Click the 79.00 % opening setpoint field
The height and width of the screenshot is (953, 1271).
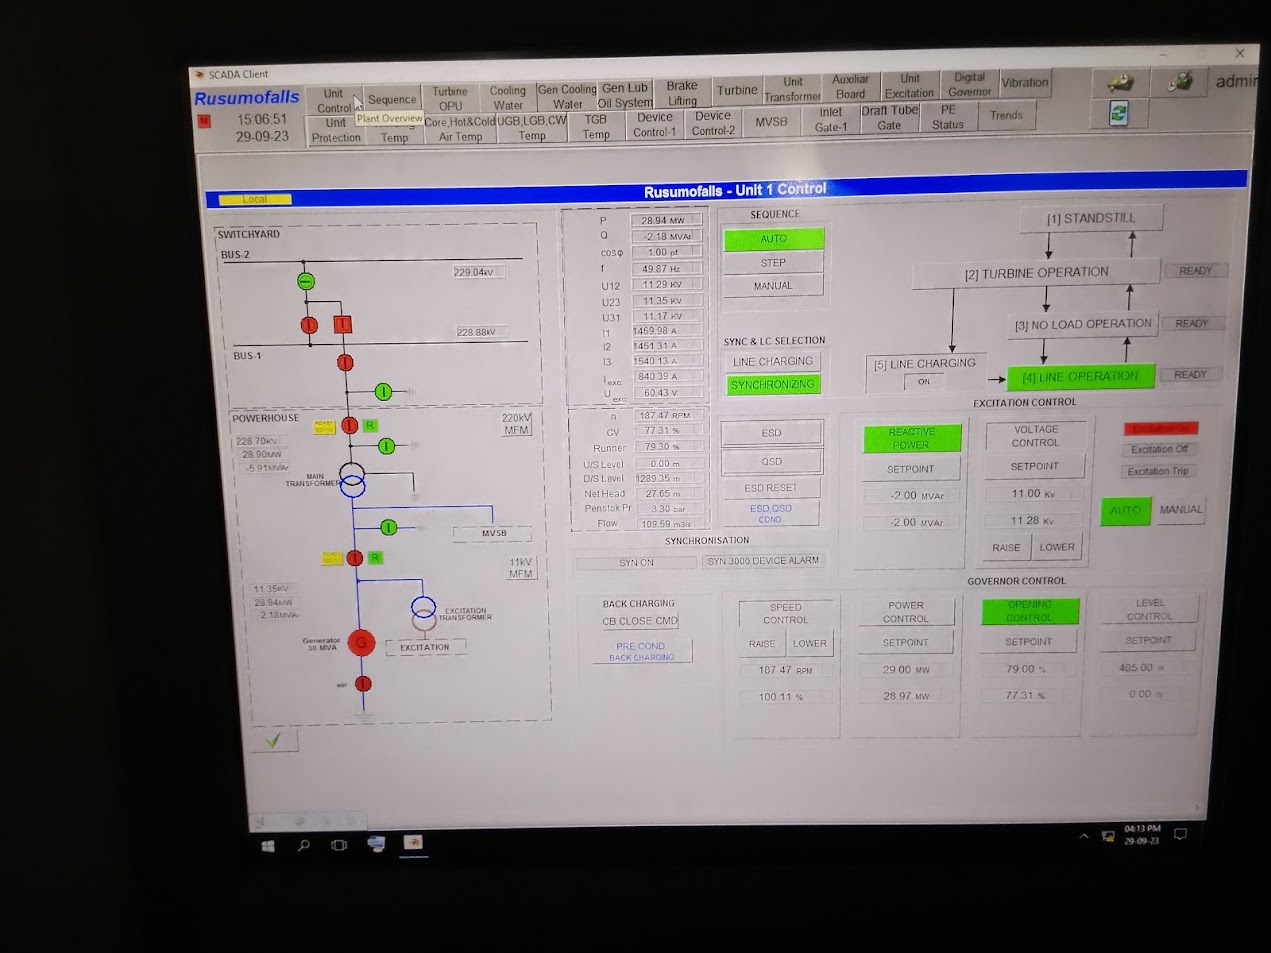click(1027, 669)
